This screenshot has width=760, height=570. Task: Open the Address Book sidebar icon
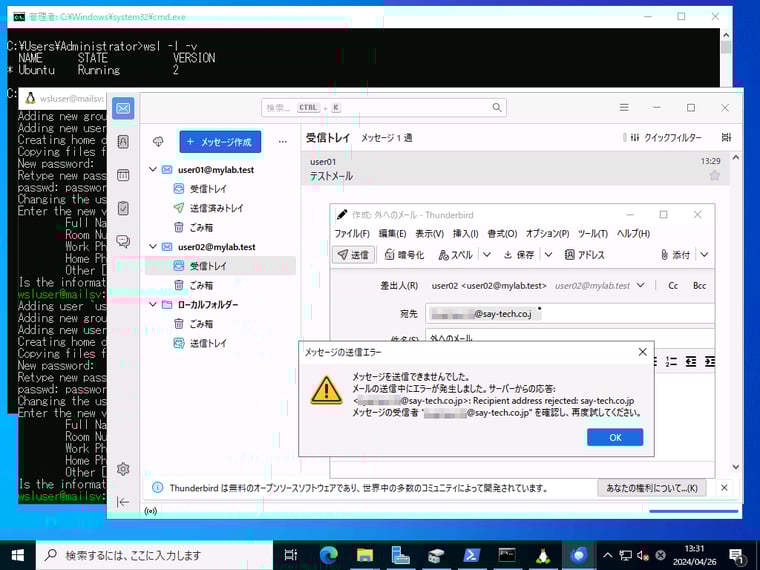[123, 142]
